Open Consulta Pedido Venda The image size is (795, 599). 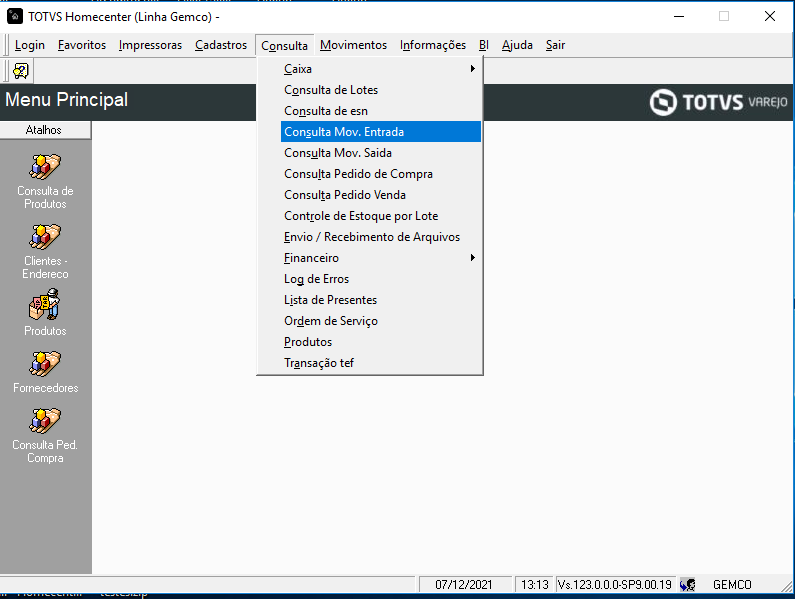coord(380,195)
